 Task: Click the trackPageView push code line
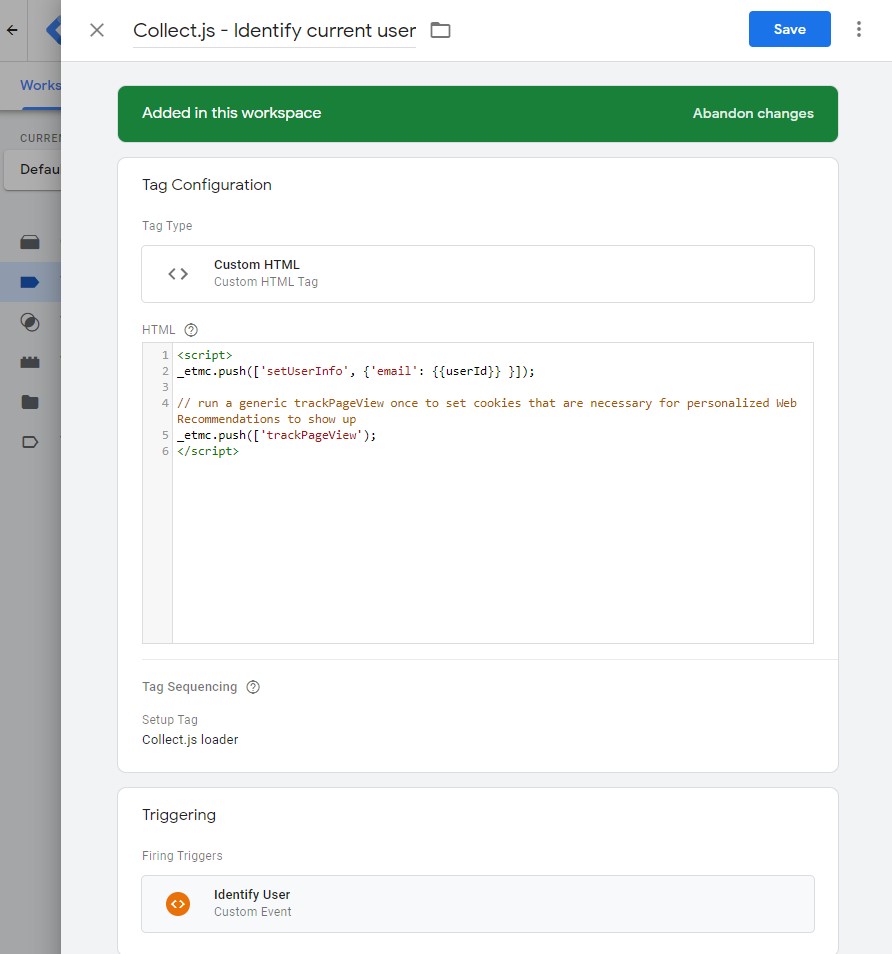[276, 435]
